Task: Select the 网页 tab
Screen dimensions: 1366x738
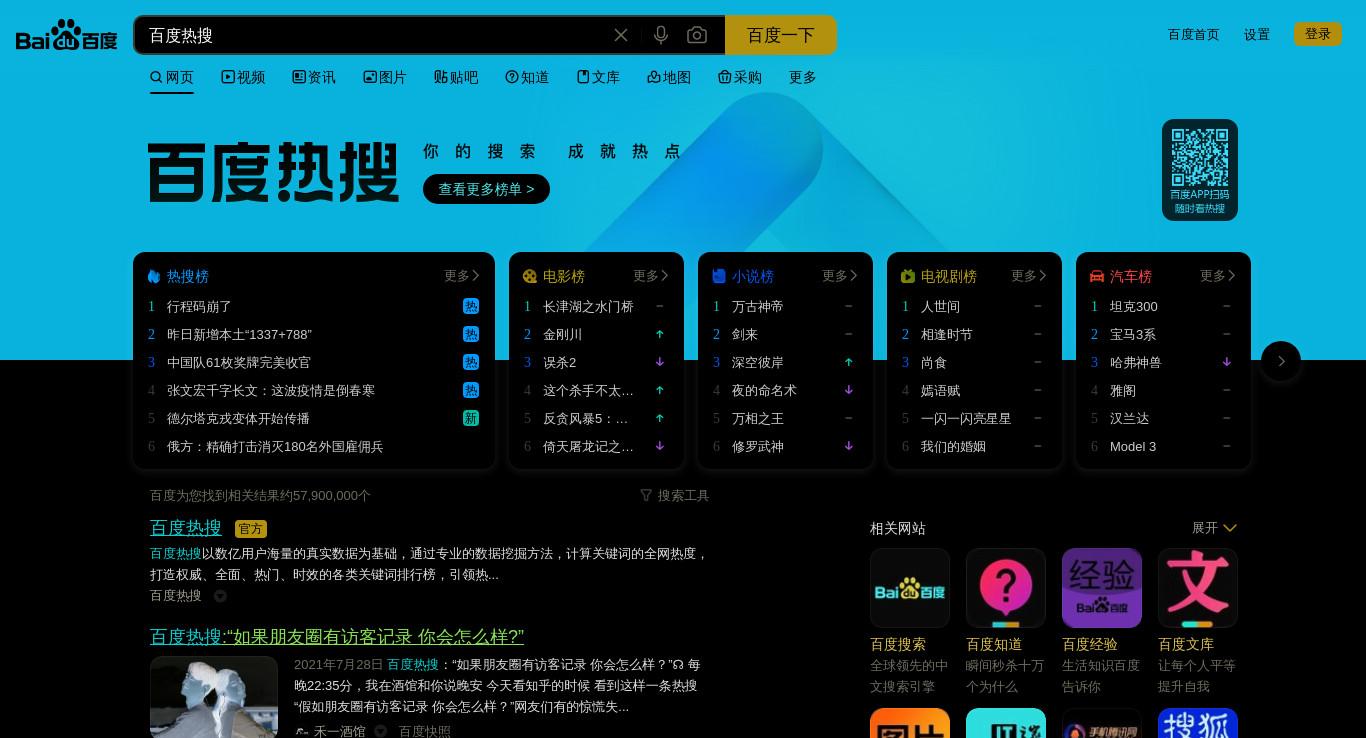Action: click(172, 77)
